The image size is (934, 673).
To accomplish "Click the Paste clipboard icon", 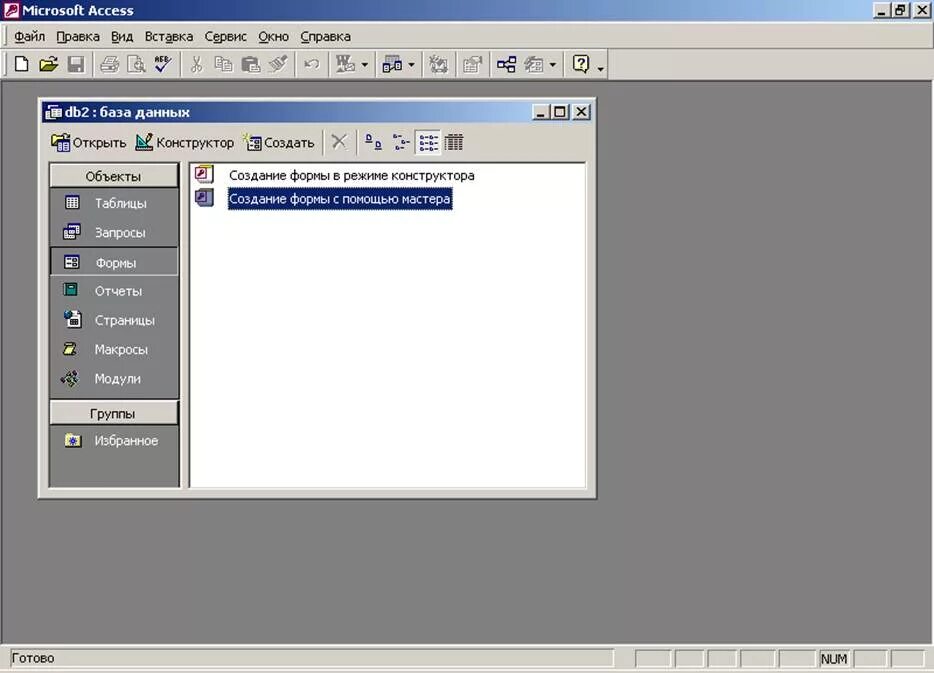I will pos(251,64).
